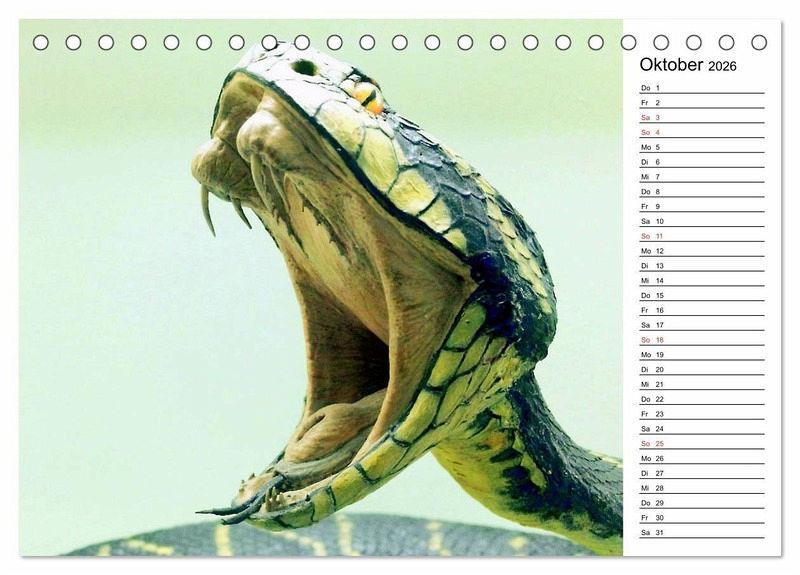Select the Mi 14 date line
The image size is (800, 575).
702,281
